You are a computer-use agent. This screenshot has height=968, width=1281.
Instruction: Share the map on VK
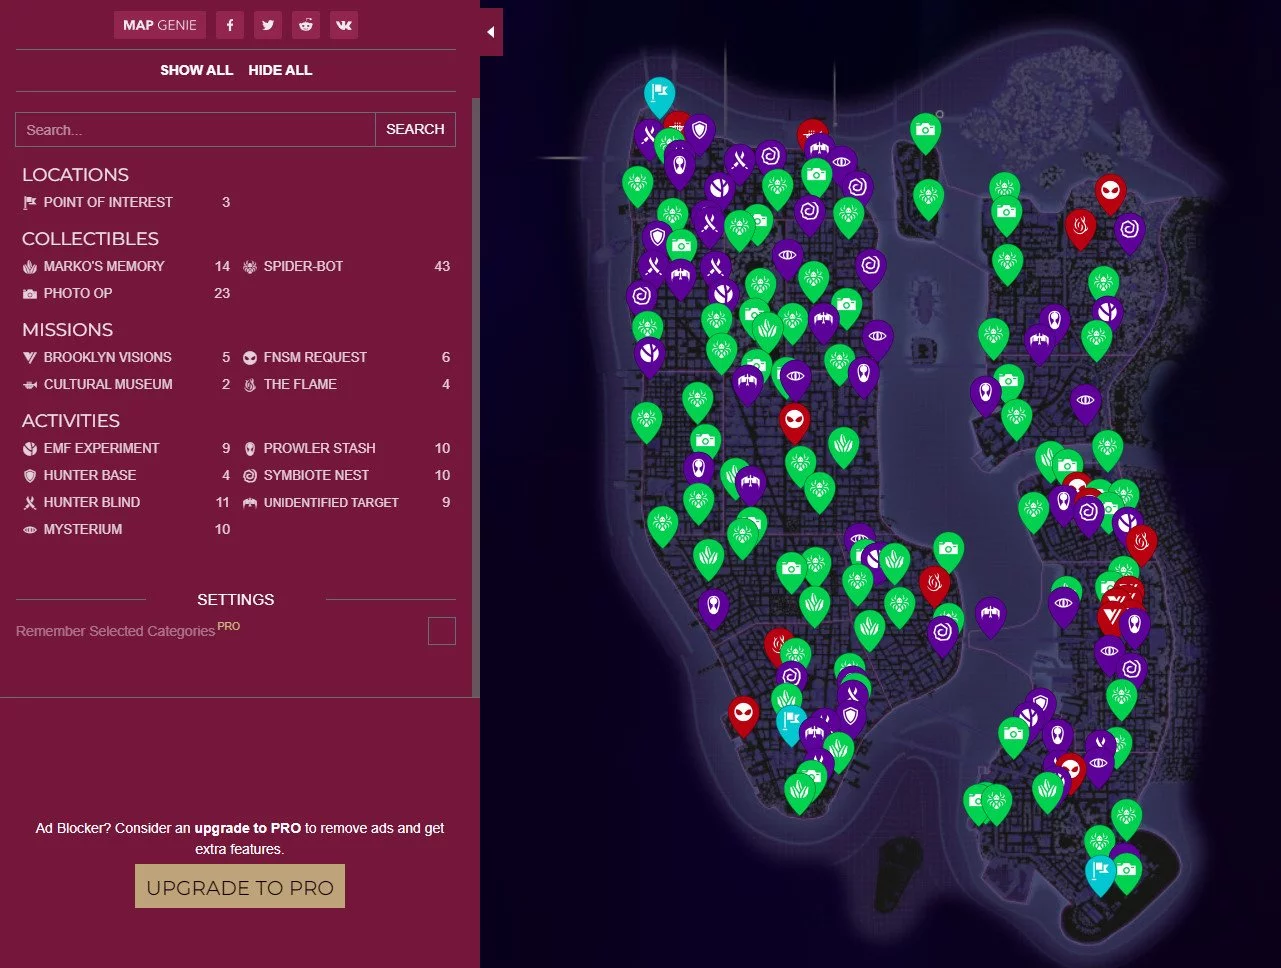coord(344,25)
